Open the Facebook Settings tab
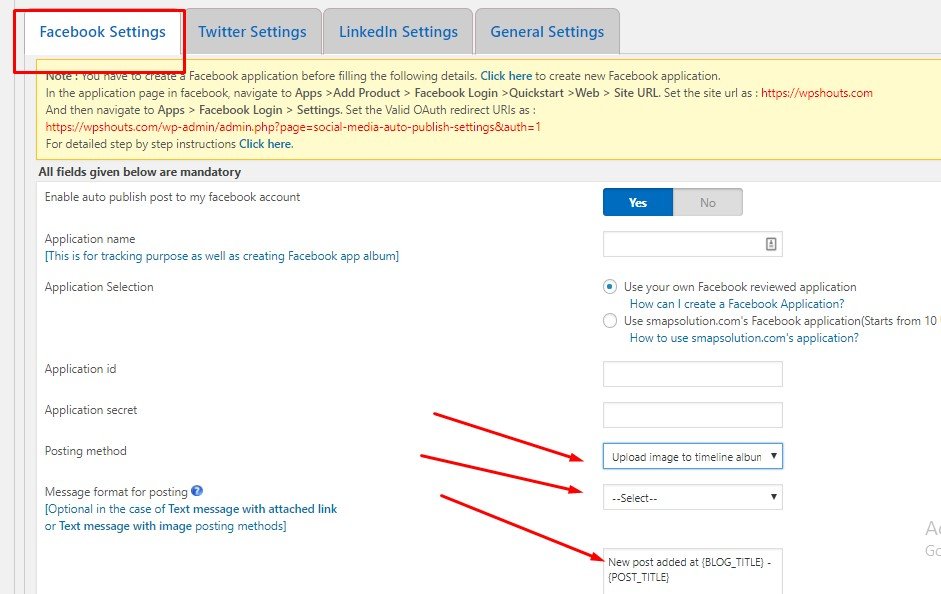 (103, 32)
